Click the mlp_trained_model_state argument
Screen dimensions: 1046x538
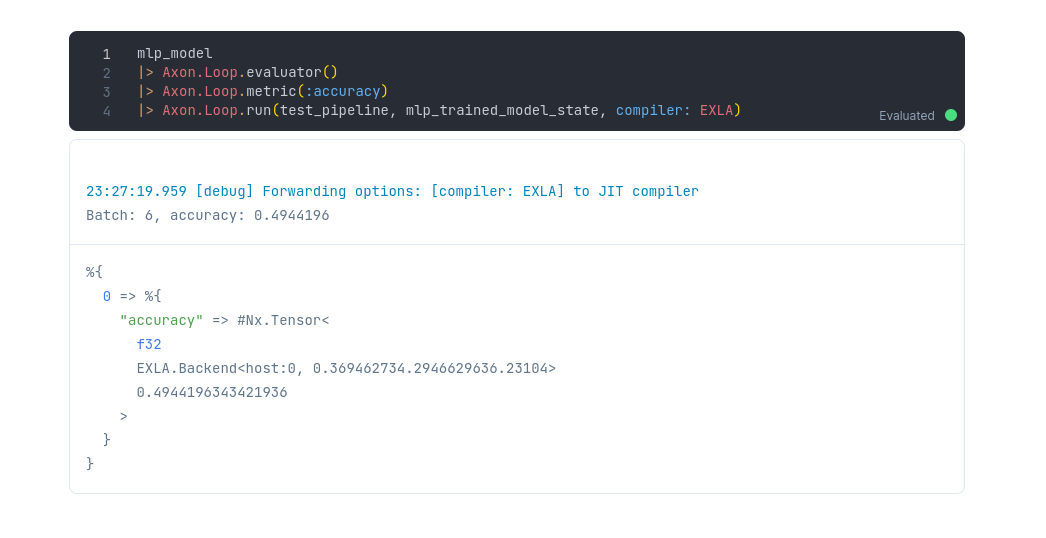click(x=502, y=110)
